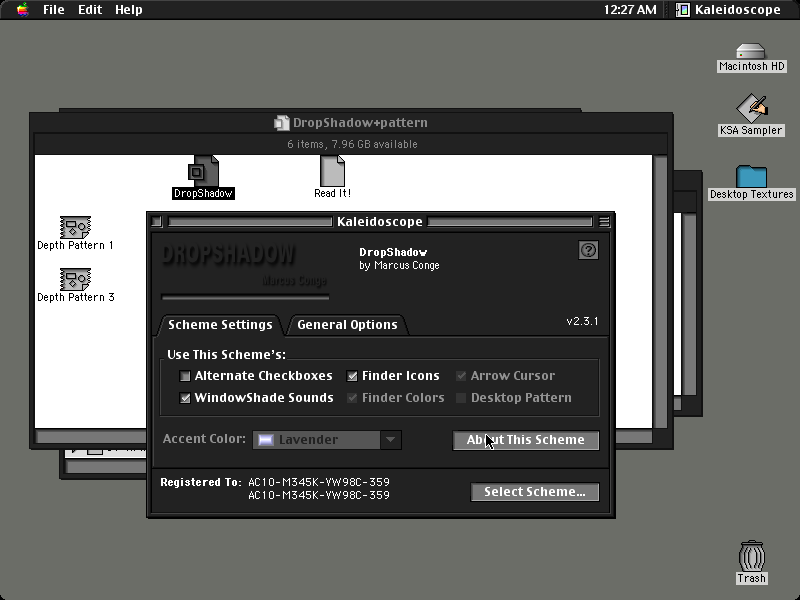Click the Kaleidoscope window title bar text
Image resolution: width=800 pixels, height=600 pixels.
tap(380, 221)
